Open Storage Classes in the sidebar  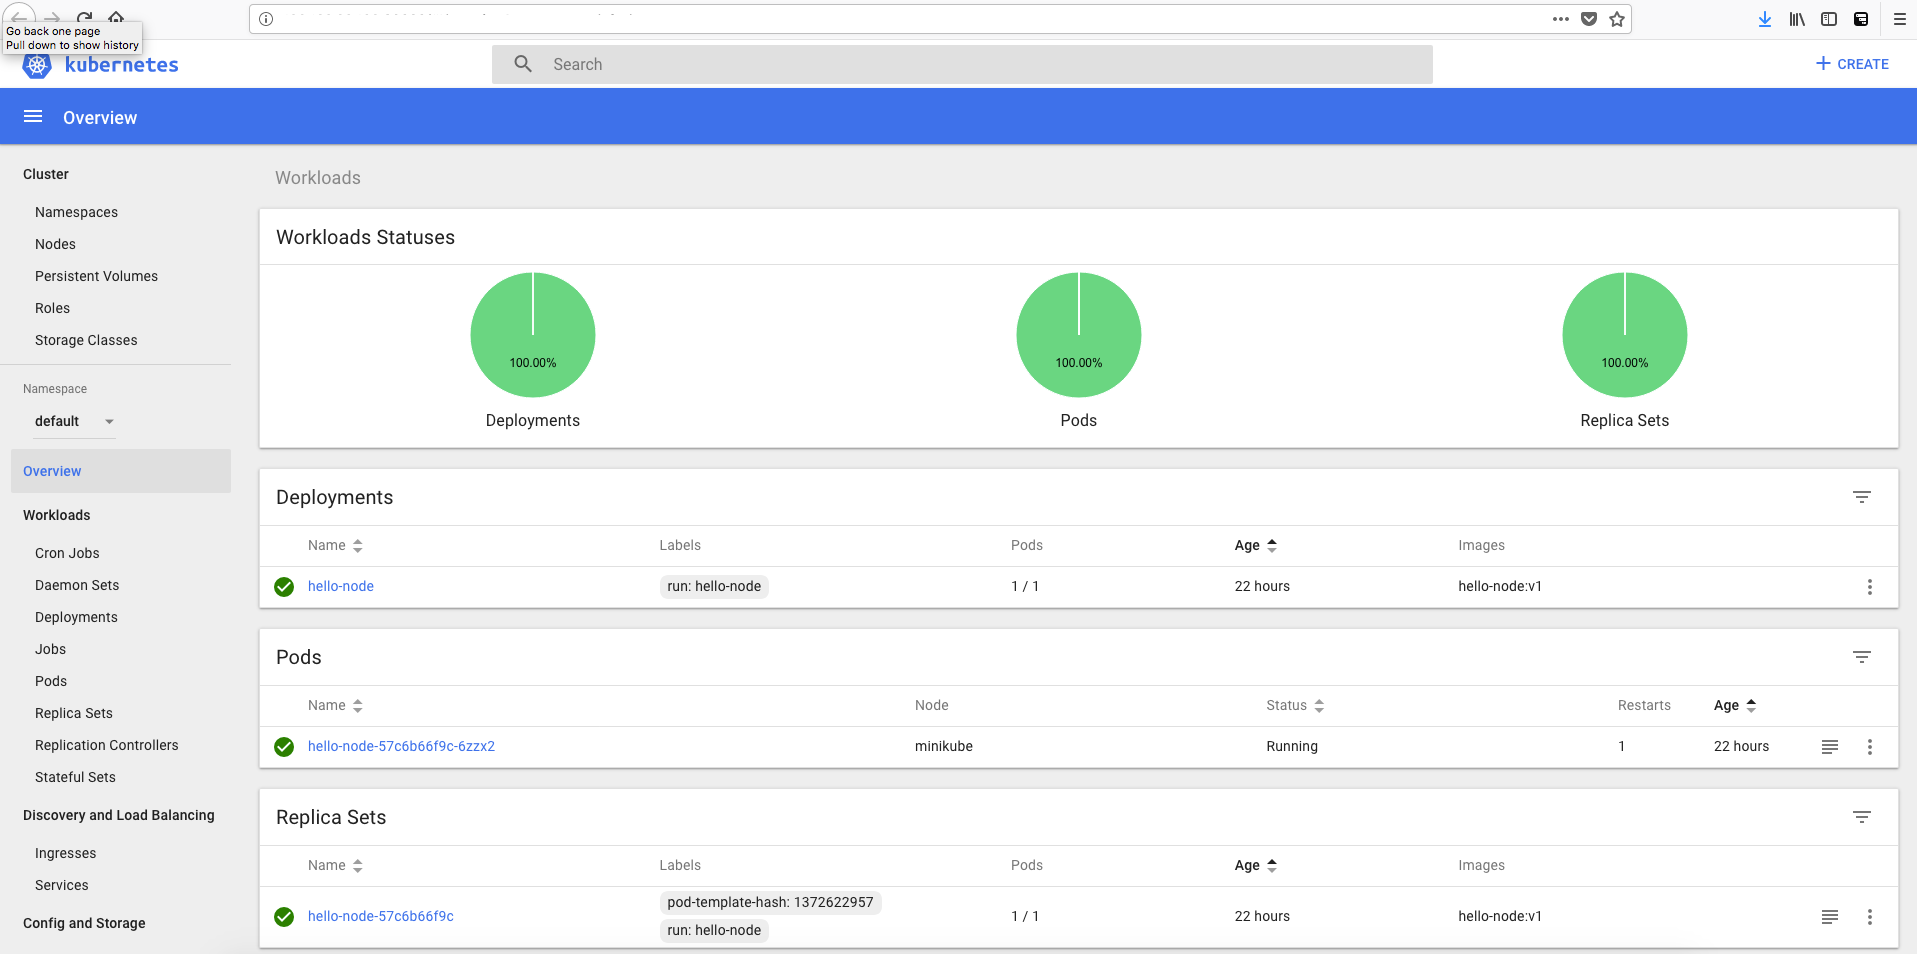click(x=86, y=340)
